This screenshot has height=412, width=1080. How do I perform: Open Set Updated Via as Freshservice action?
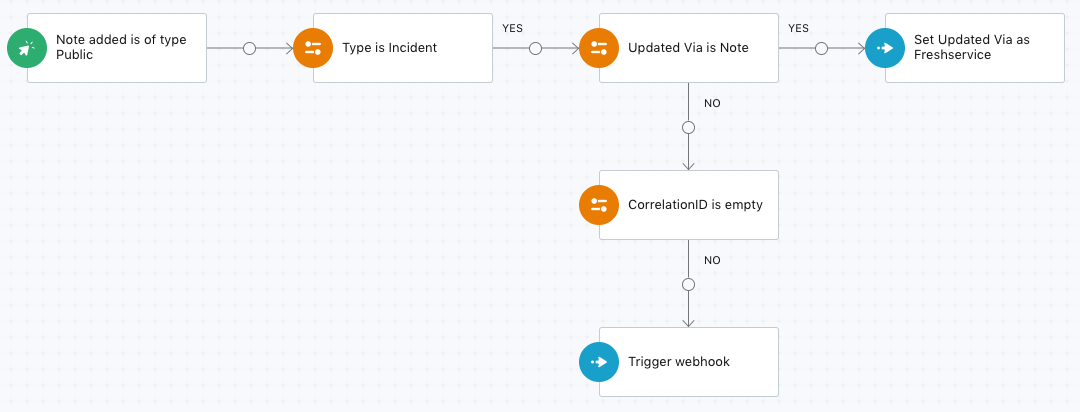click(975, 48)
